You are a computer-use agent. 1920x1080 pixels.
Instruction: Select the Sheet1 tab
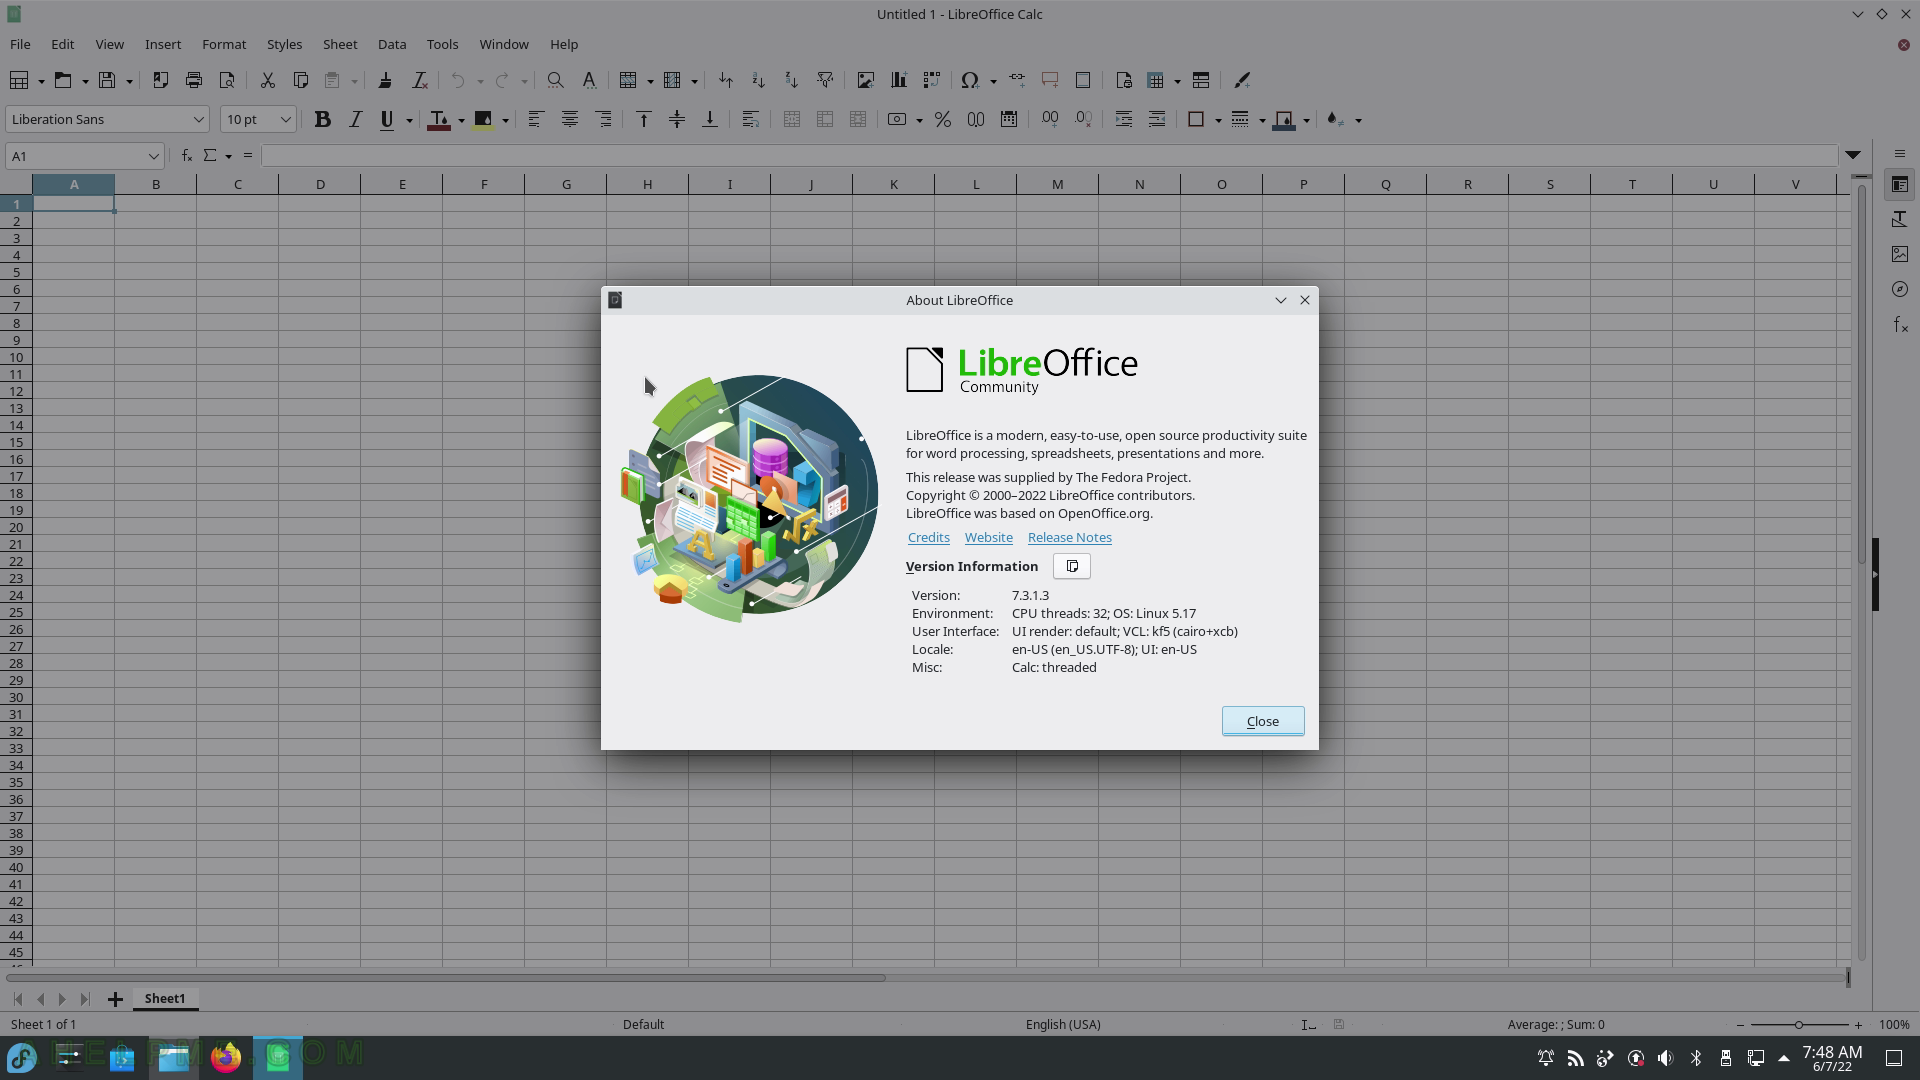point(165,998)
